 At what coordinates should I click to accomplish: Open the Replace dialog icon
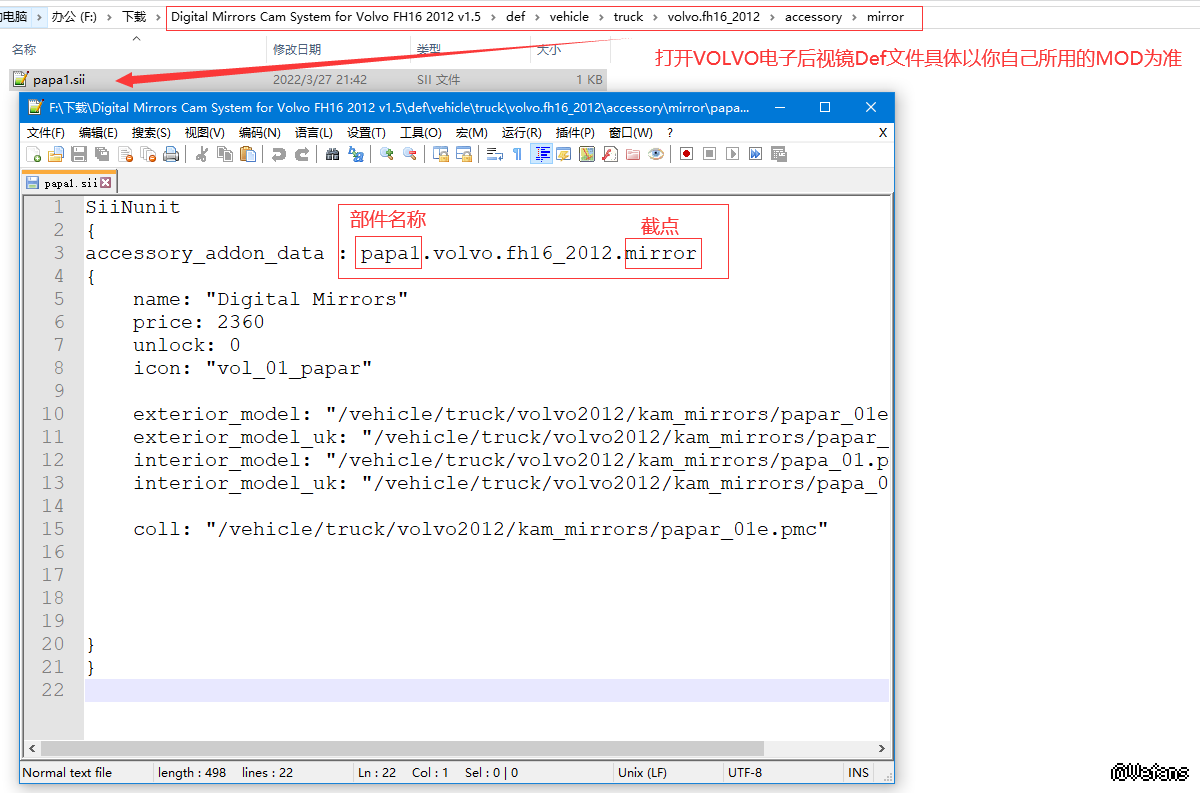[x=355, y=154]
